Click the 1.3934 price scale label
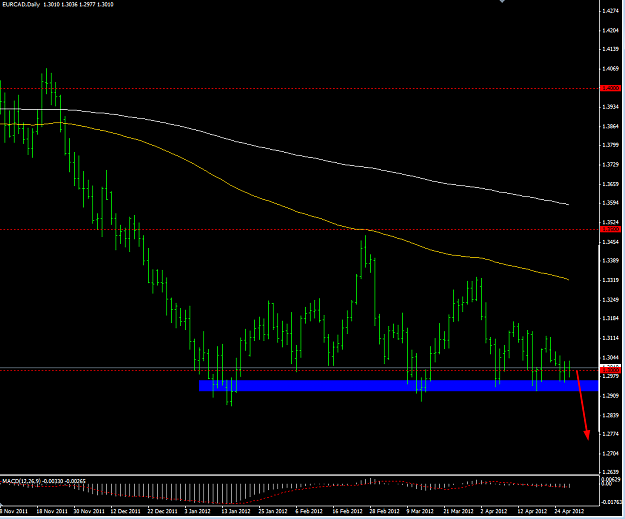Viewport: 625px width, 519px height. pyautogui.click(x=611, y=107)
